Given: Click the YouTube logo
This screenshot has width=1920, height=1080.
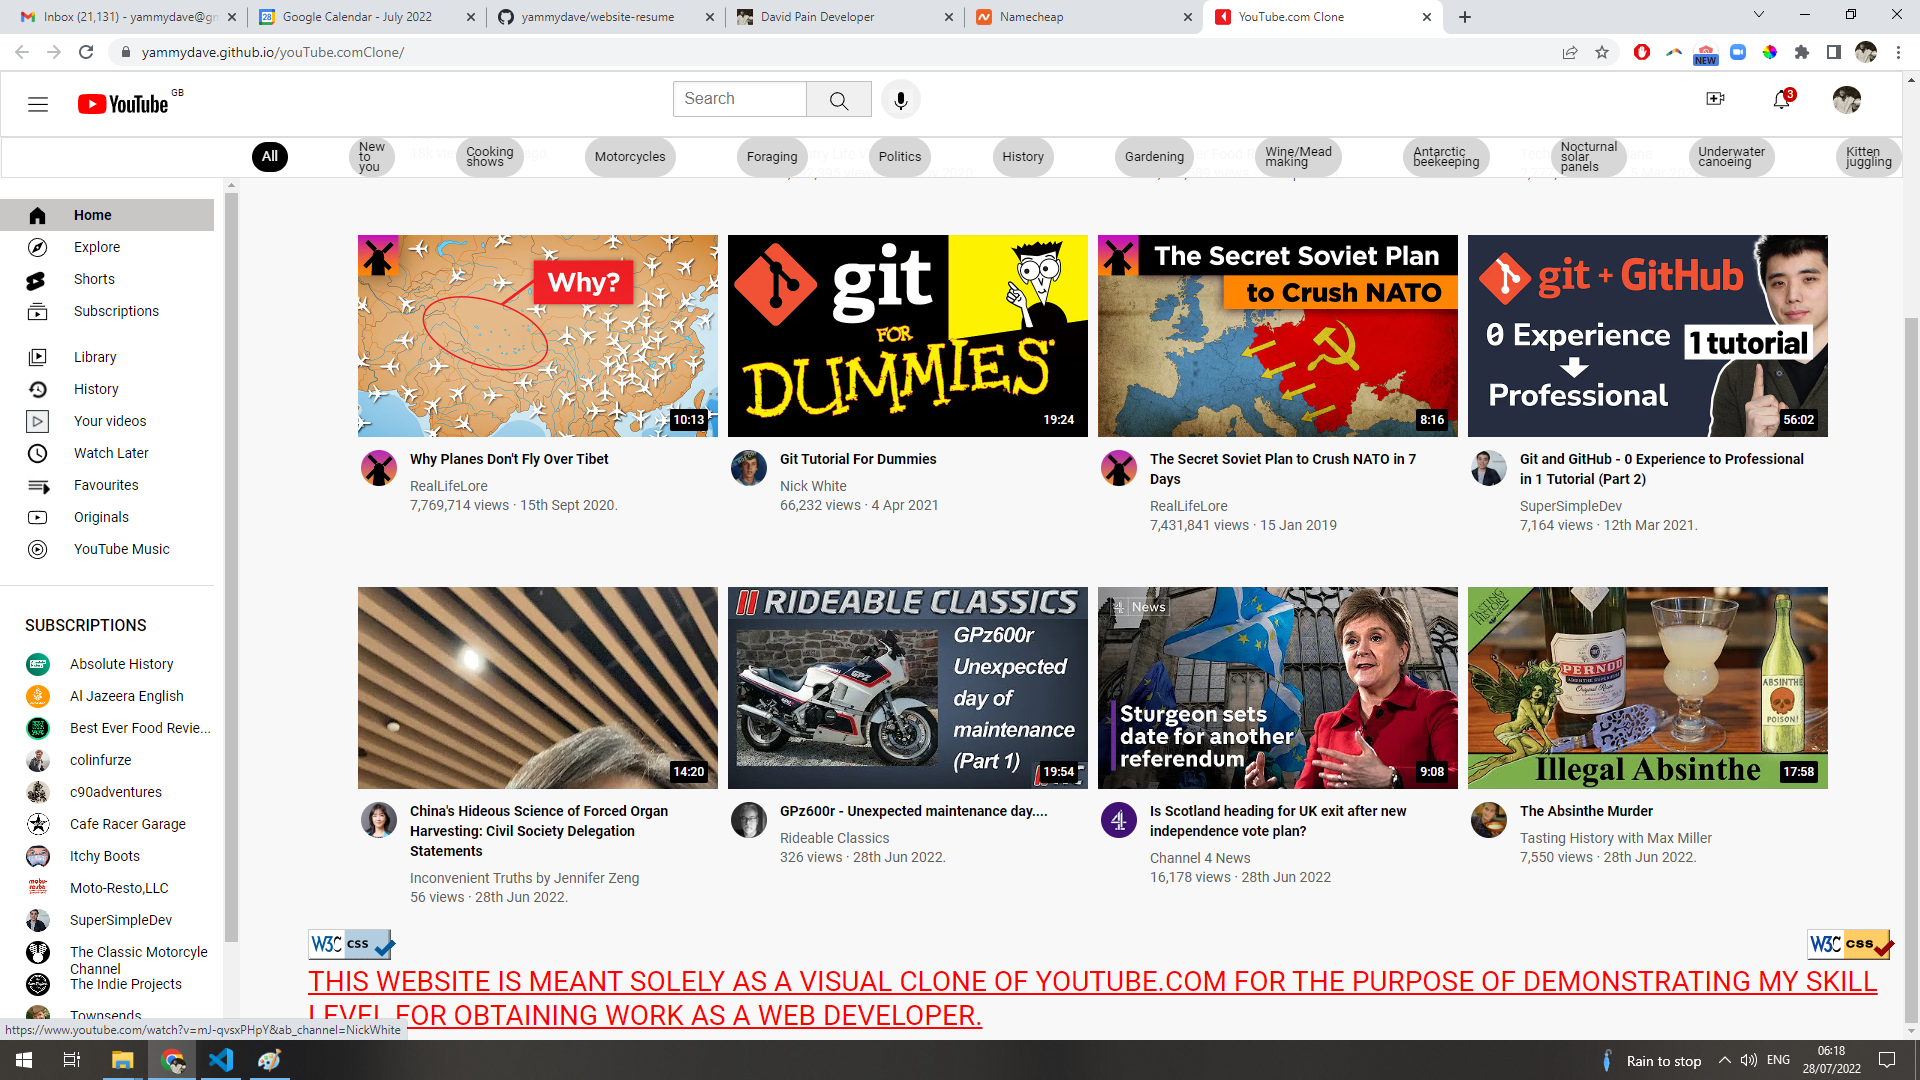Looking at the screenshot, I should click(x=124, y=104).
